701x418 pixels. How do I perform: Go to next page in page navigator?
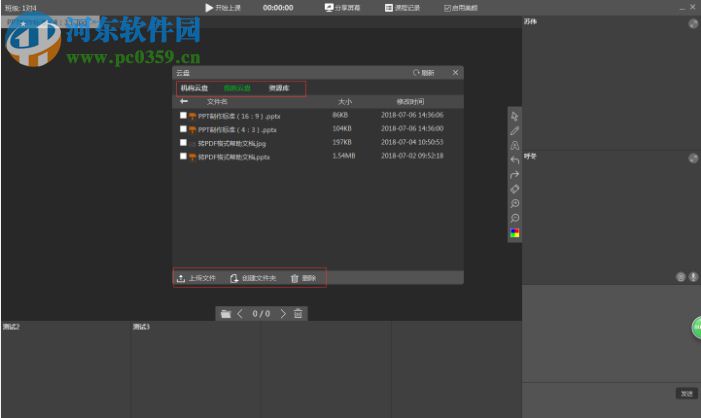[283, 314]
